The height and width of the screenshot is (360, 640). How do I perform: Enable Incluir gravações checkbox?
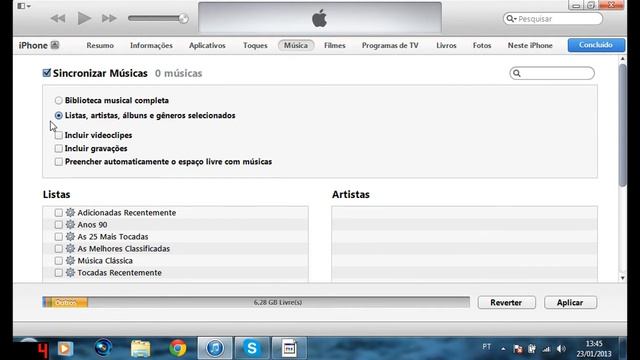(x=59, y=148)
